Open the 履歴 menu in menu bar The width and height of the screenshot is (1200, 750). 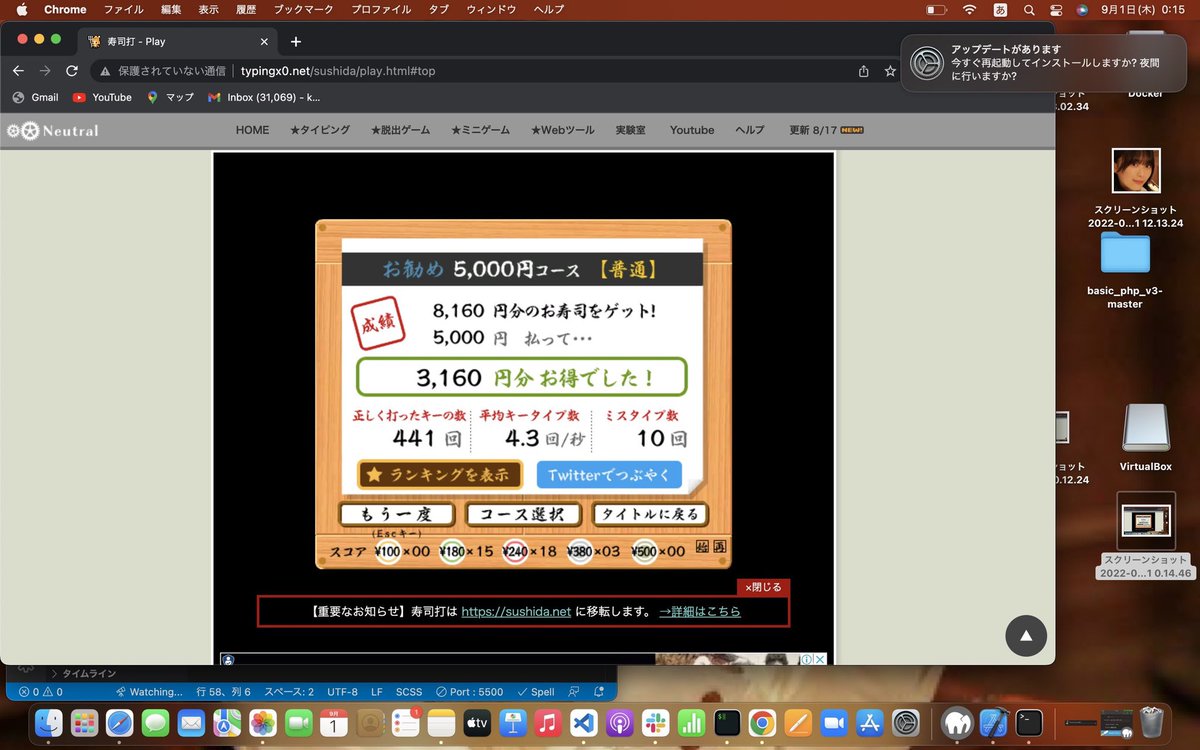(x=246, y=9)
